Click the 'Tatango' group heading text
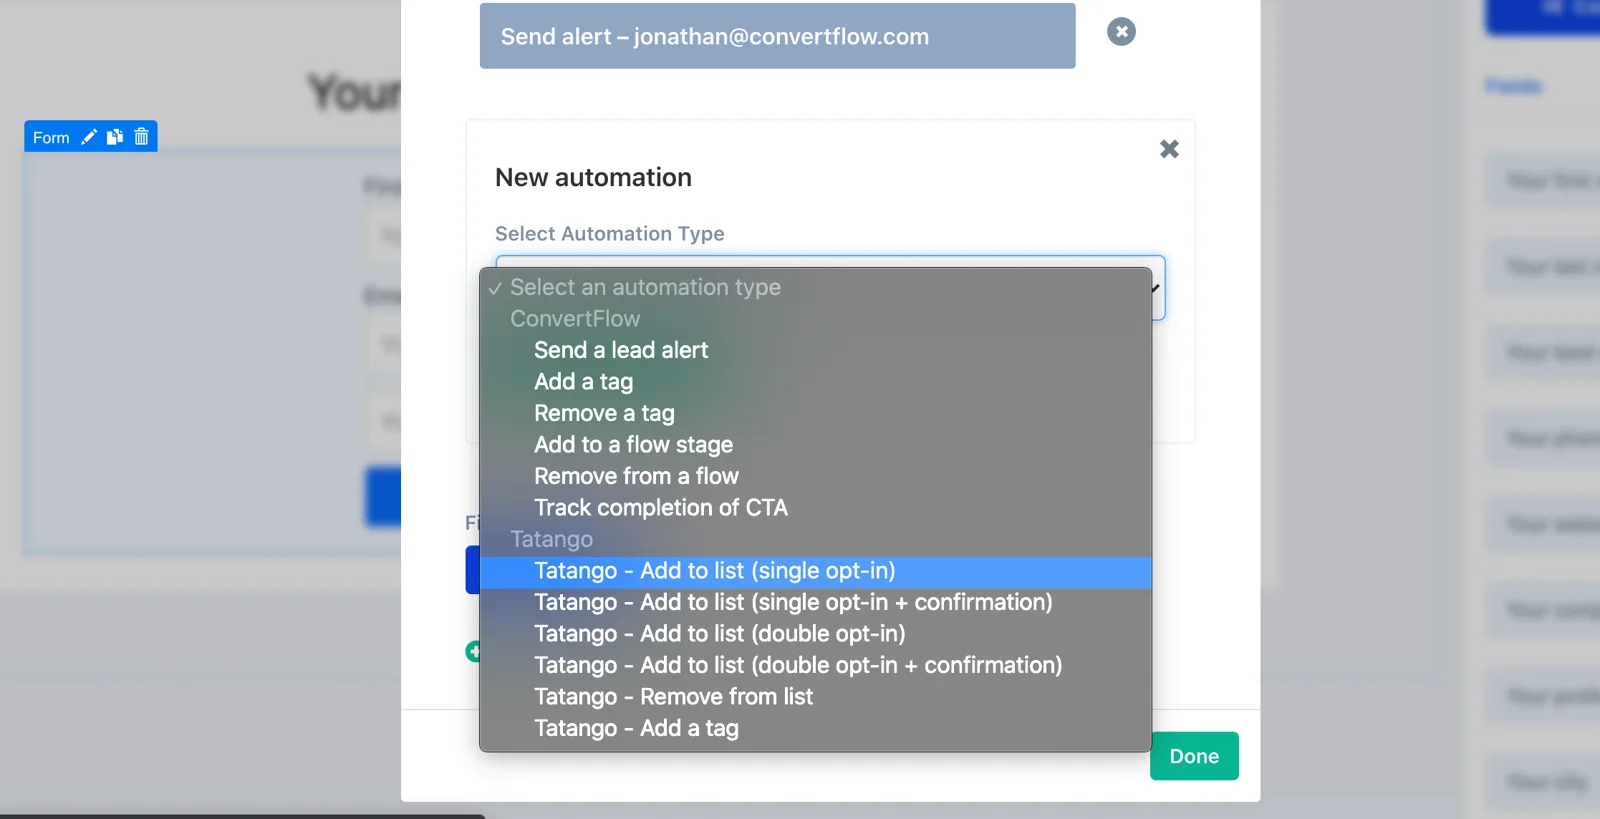Viewport: 1600px width, 819px height. (x=551, y=539)
